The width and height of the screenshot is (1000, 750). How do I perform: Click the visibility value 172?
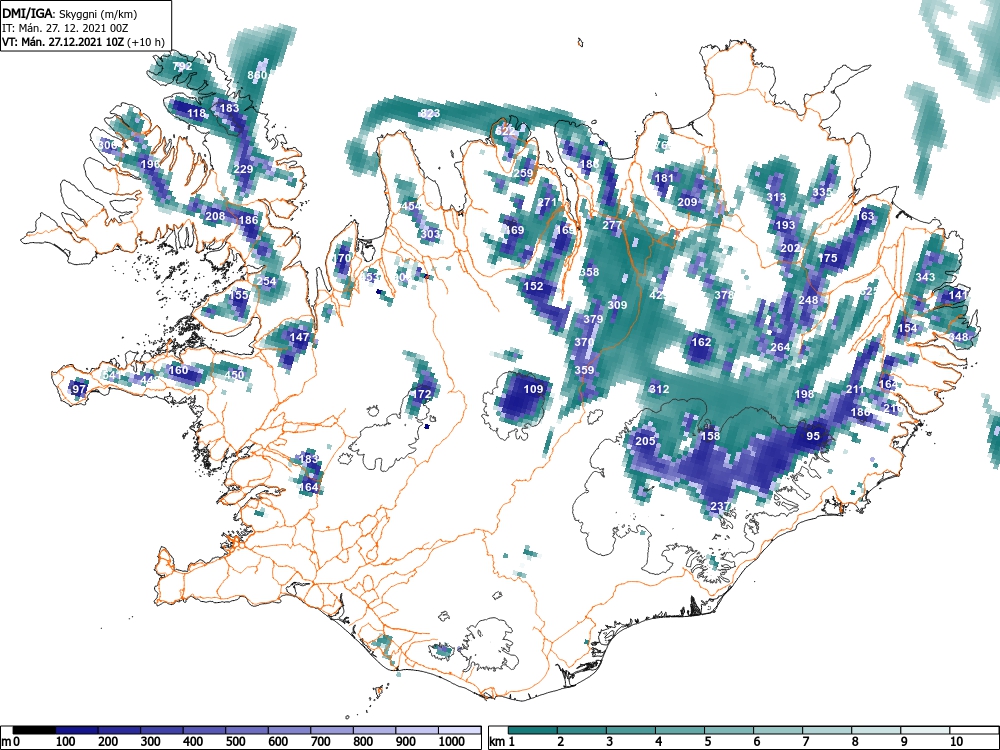[x=422, y=394]
